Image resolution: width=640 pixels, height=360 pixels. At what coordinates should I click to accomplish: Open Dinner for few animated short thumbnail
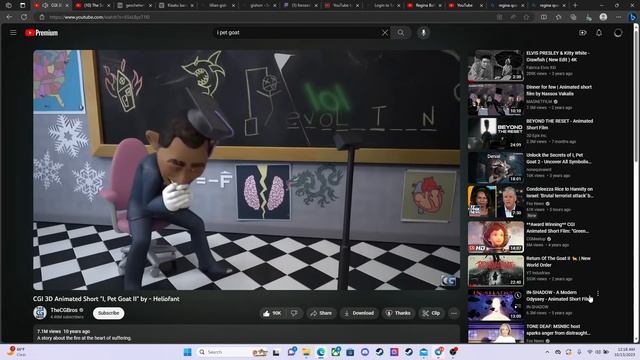[x=496, y=100]
